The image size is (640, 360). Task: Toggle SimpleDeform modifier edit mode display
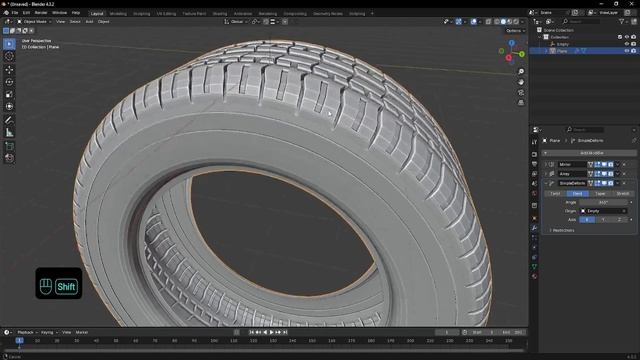(x=598, y=183)
